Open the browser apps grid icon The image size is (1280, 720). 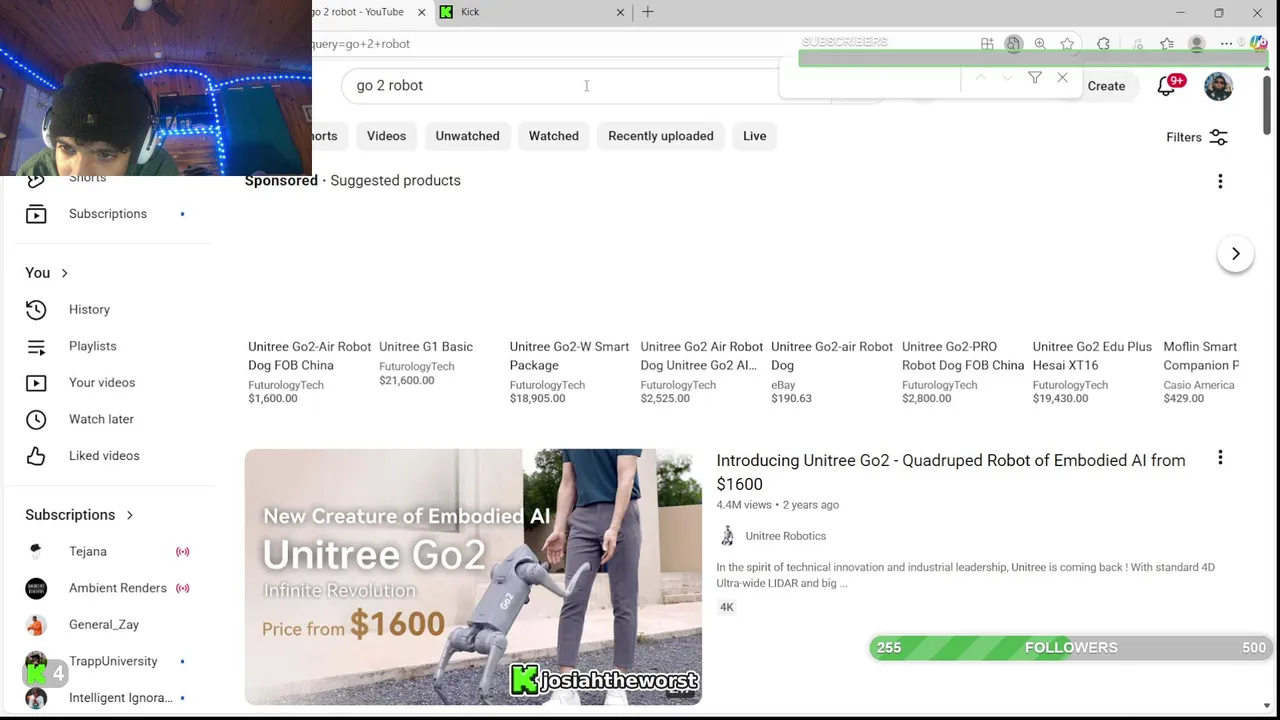click(x=987, y=44)
